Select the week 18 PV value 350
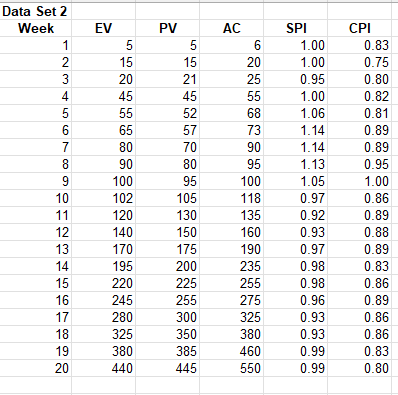 pyautogui.click(x=167, y=334)
